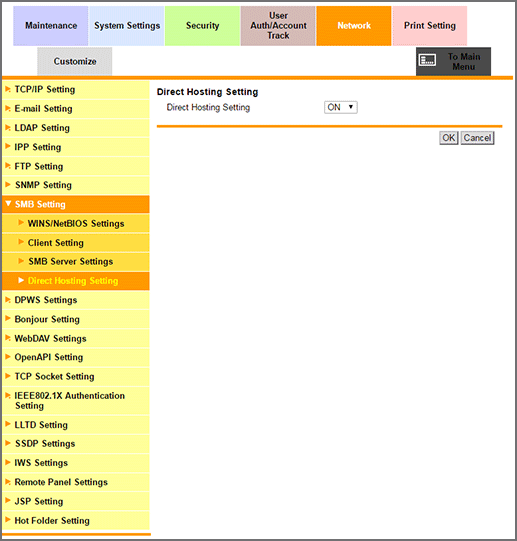Click arrow icon beside SMB Server Settings

(21, 261)
